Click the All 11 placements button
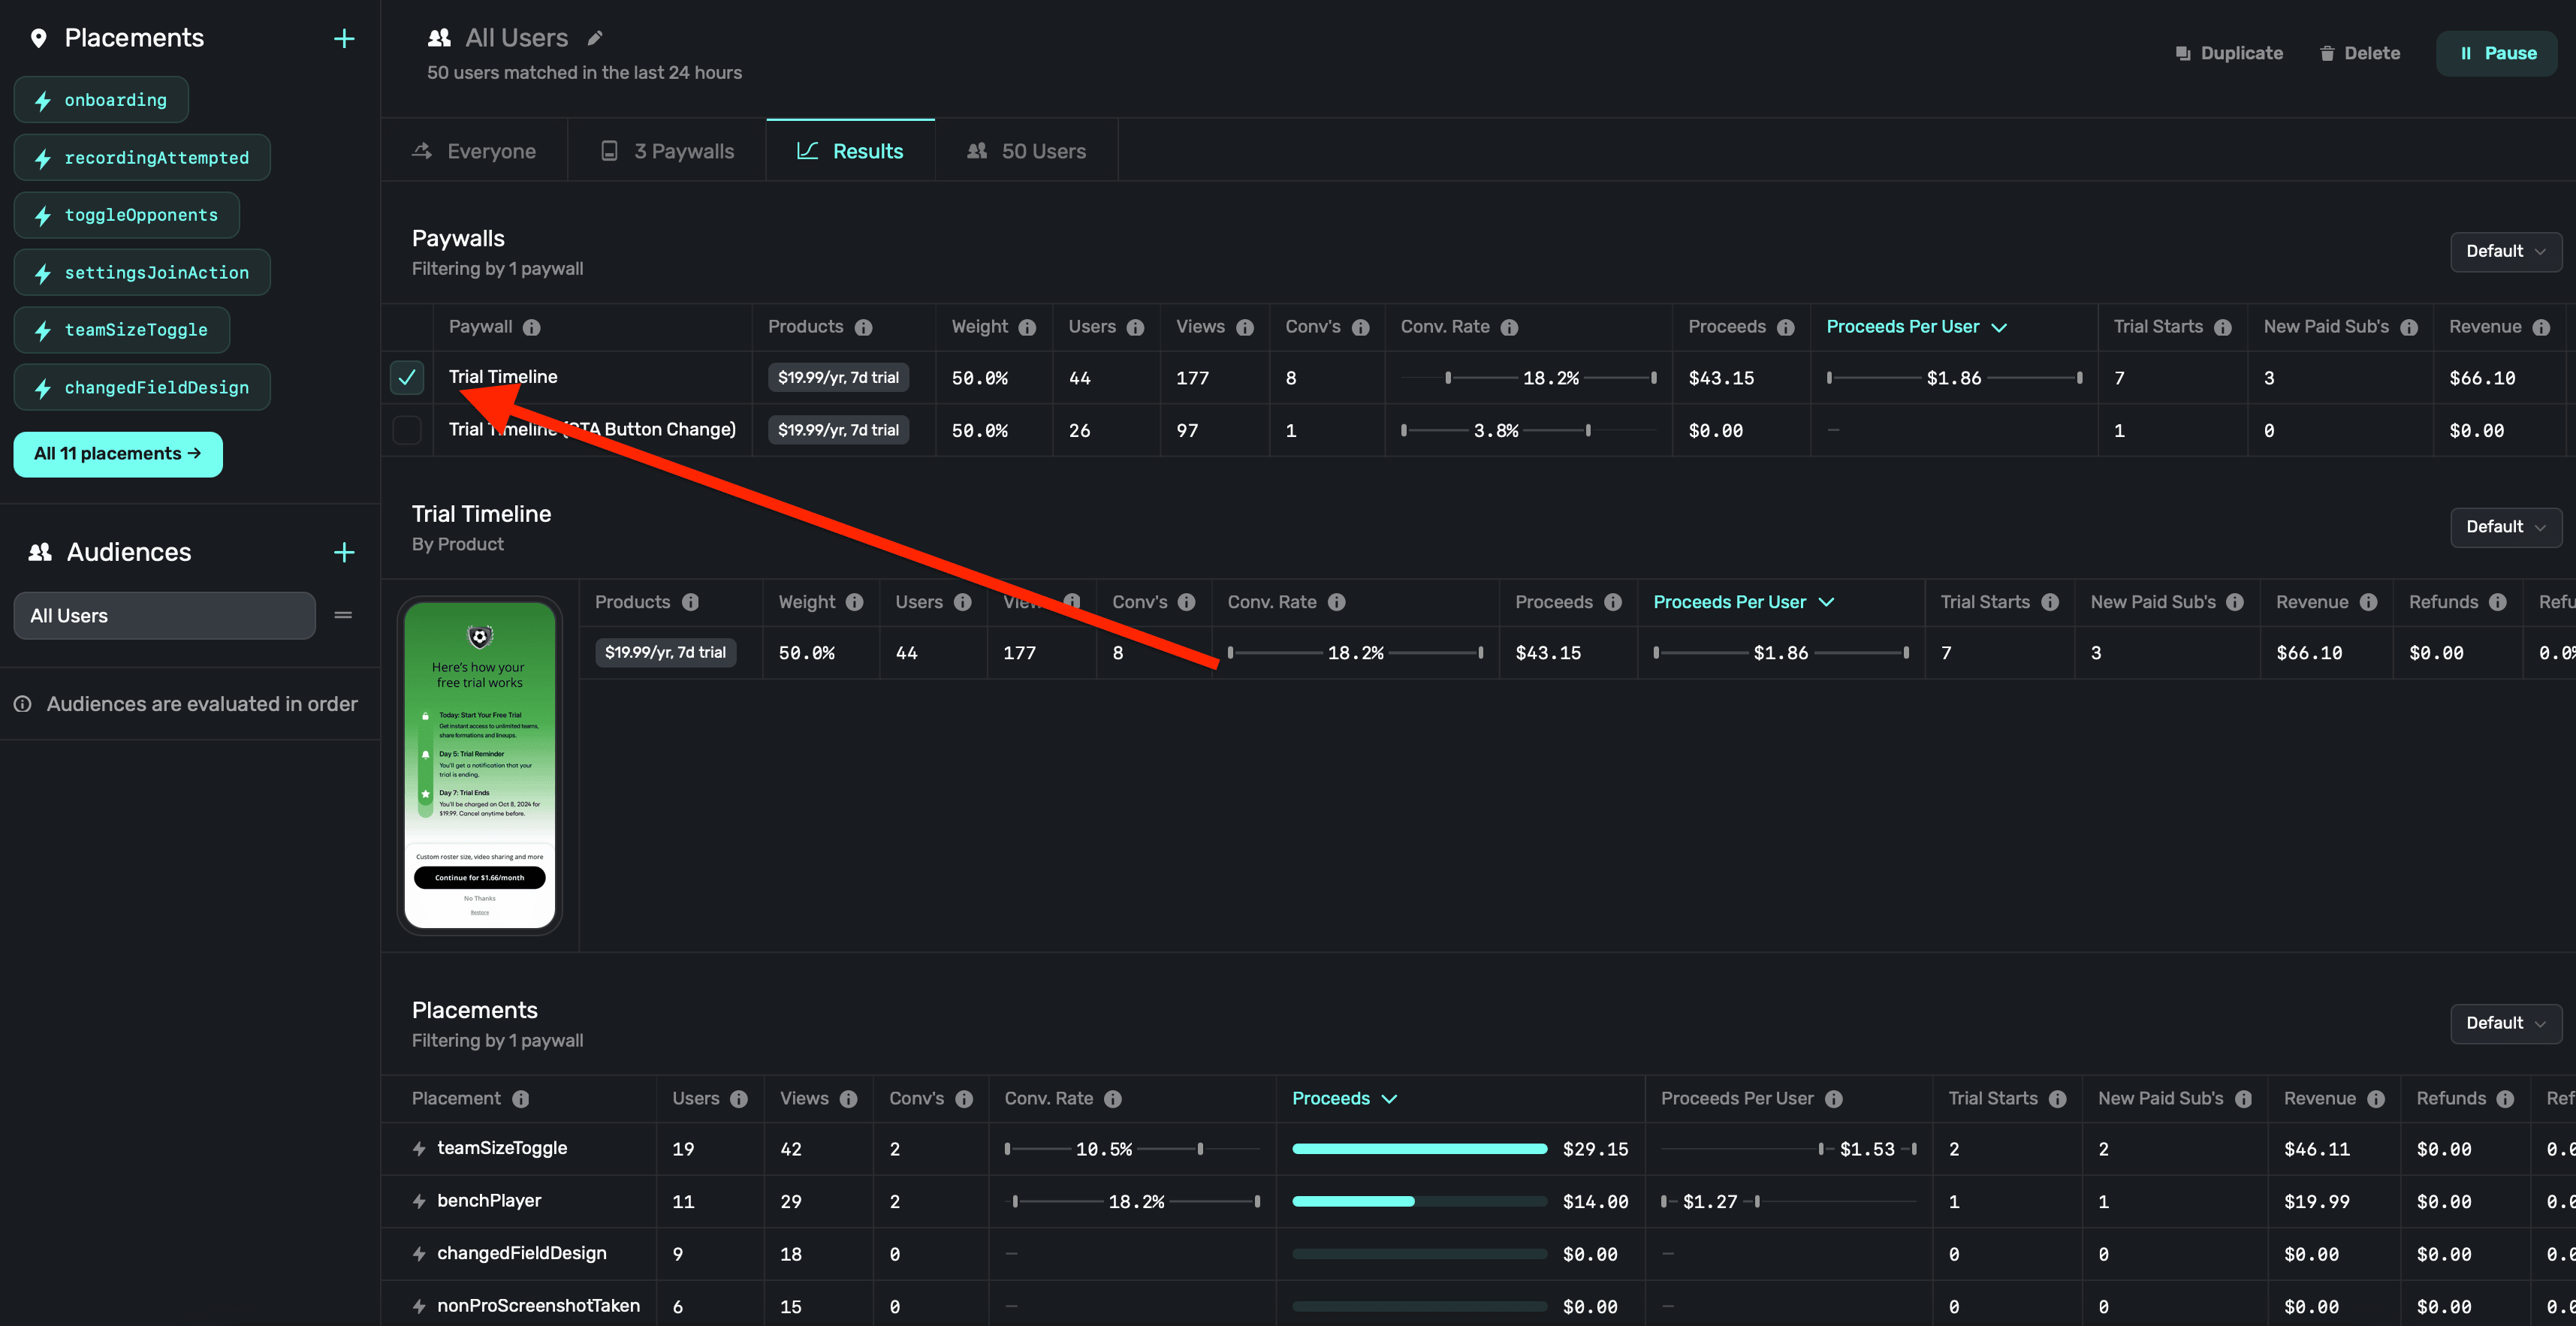 point(118,454)
